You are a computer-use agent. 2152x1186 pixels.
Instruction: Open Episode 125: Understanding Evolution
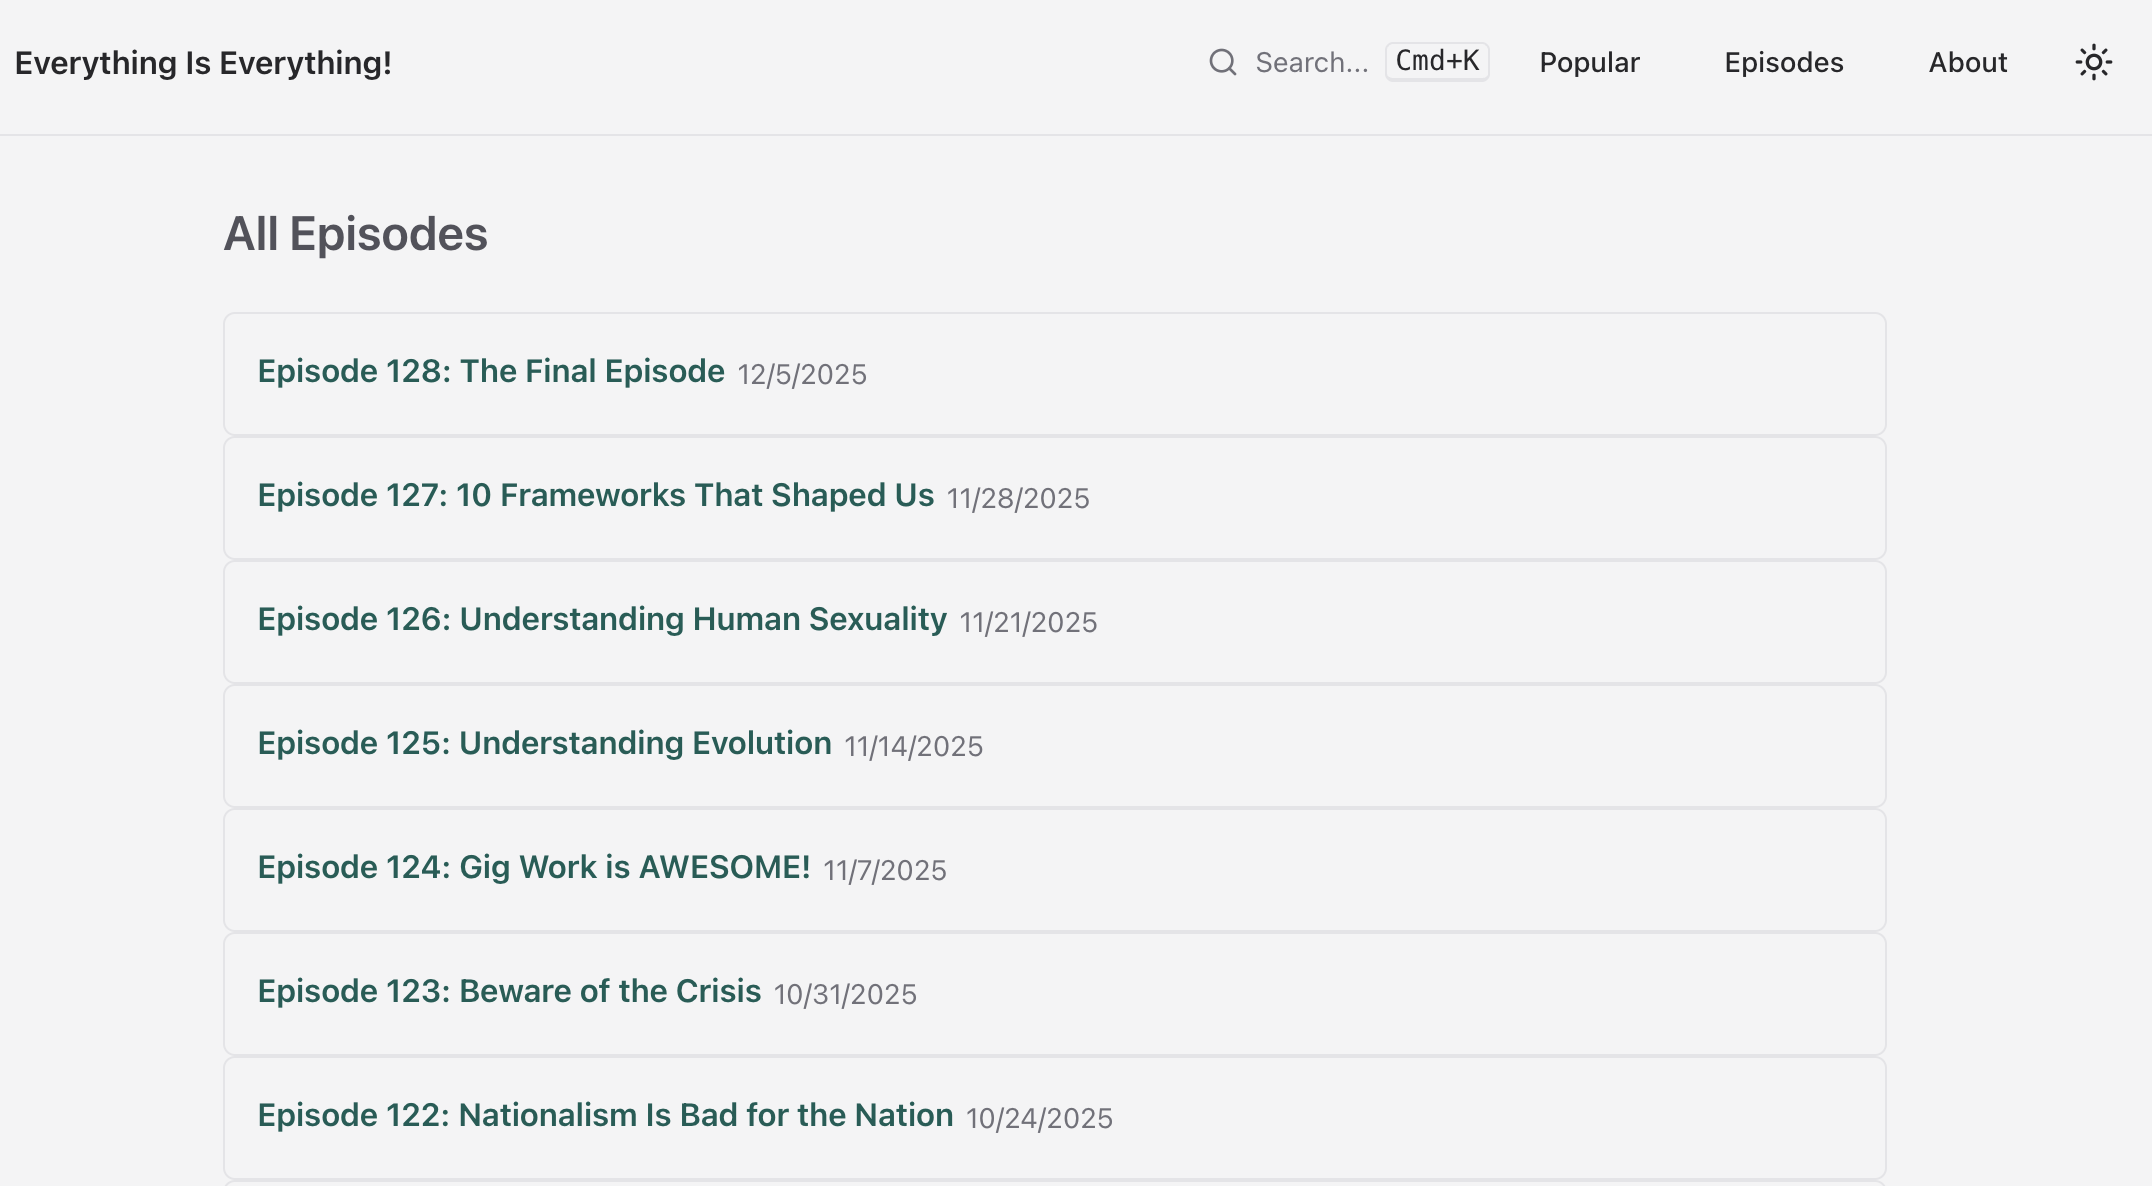(x=544, y=743)
